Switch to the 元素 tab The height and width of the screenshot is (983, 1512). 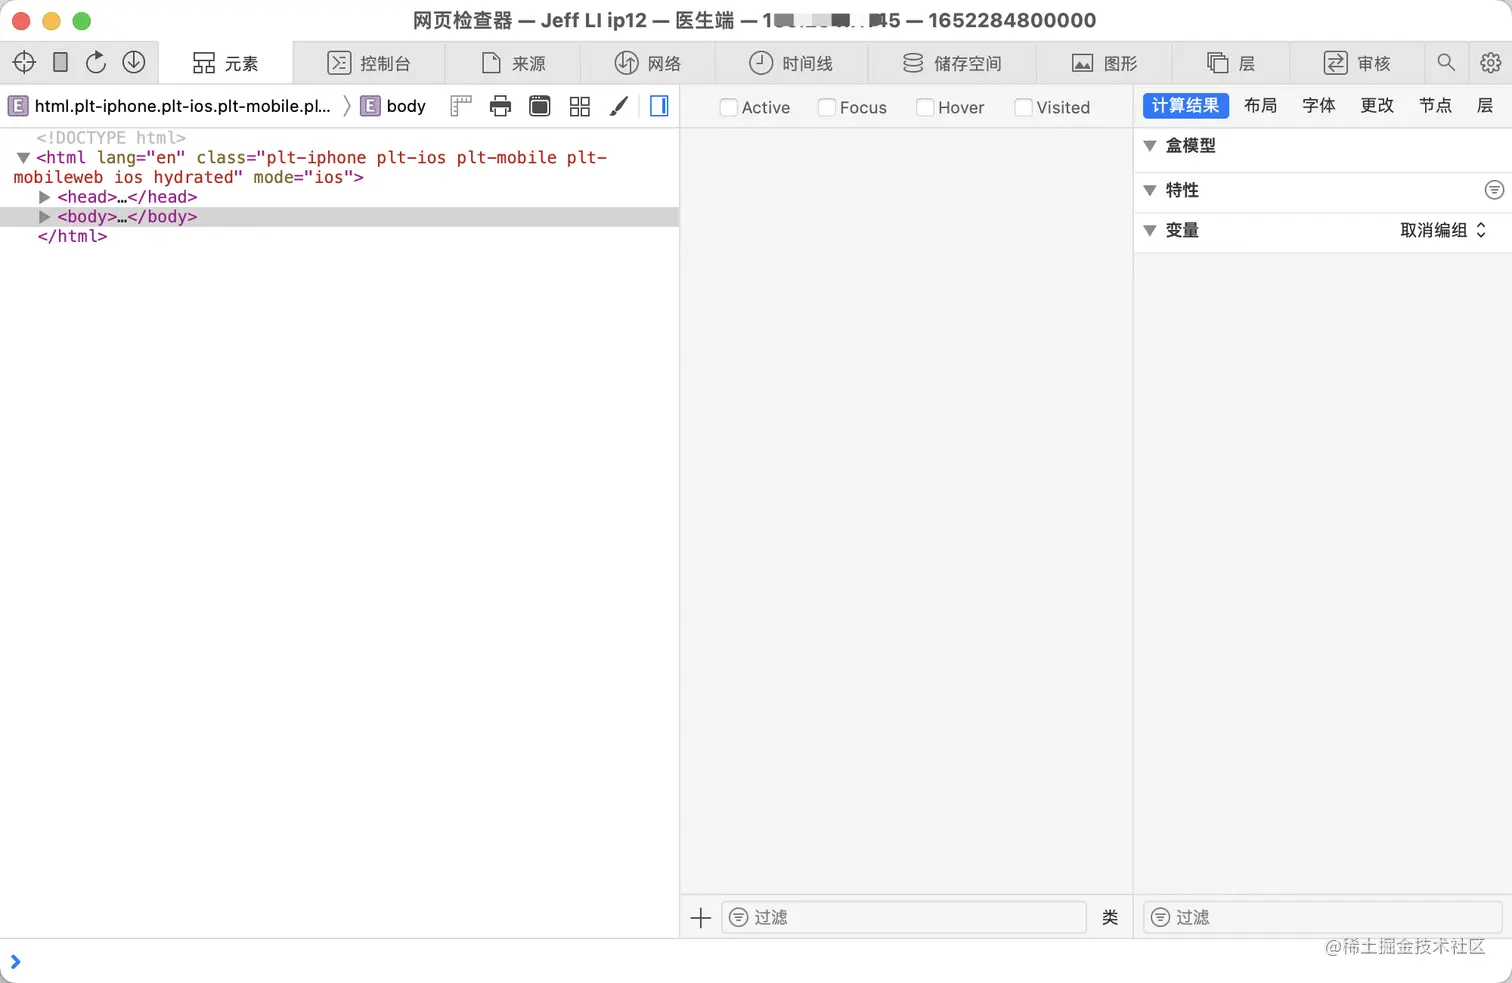(x=226, y=63)
